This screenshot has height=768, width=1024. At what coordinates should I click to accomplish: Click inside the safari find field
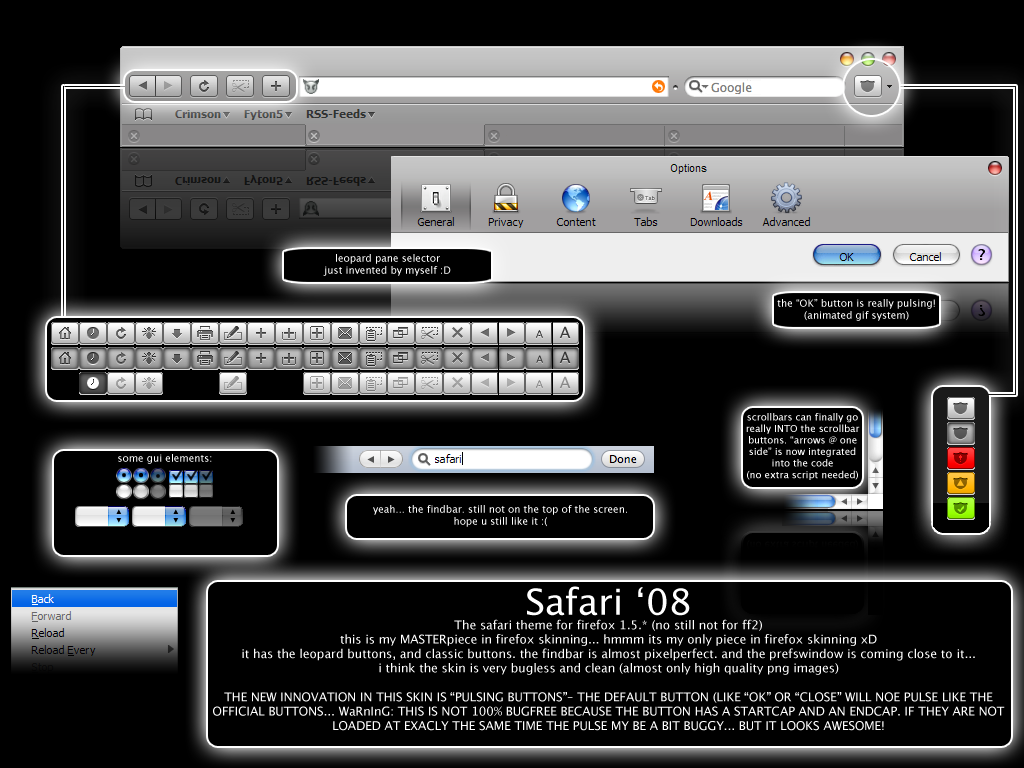pyautogui.click(x=500, y=458)
